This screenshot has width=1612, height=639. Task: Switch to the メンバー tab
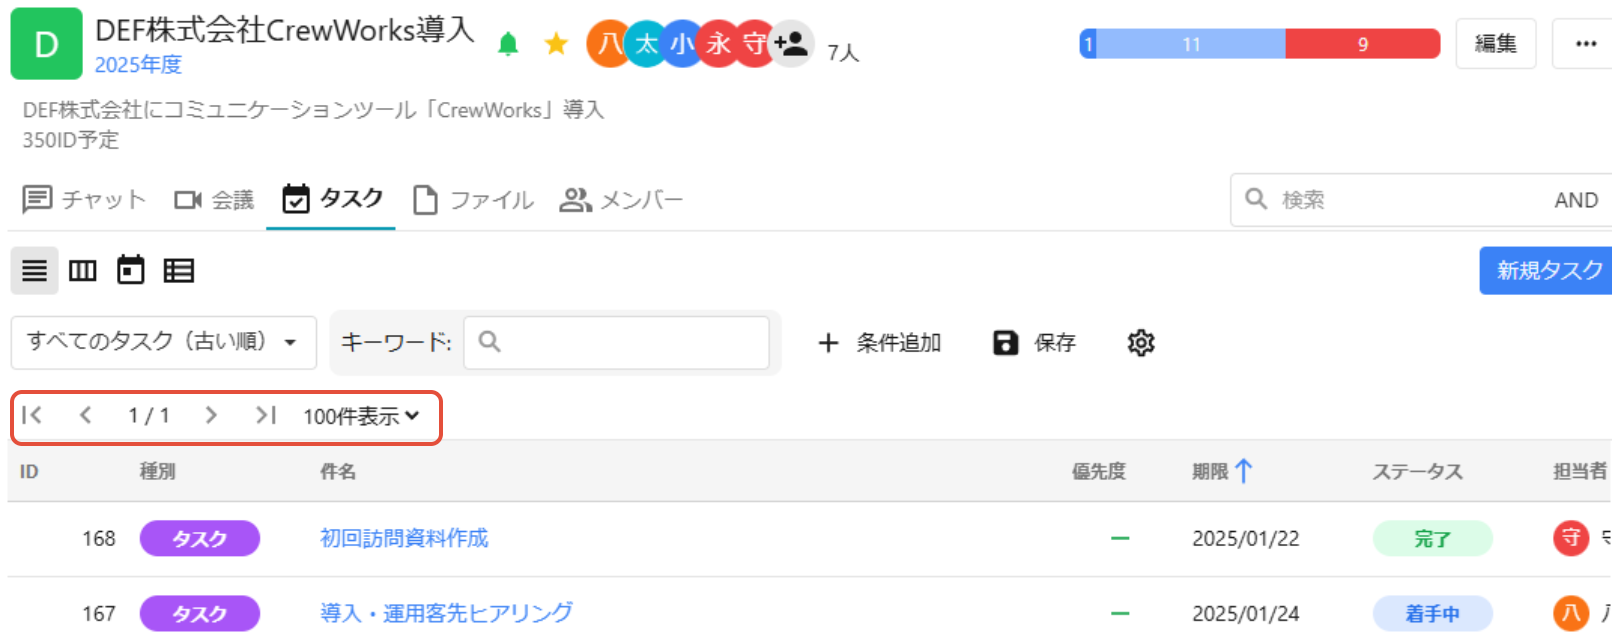pos(621,200)
